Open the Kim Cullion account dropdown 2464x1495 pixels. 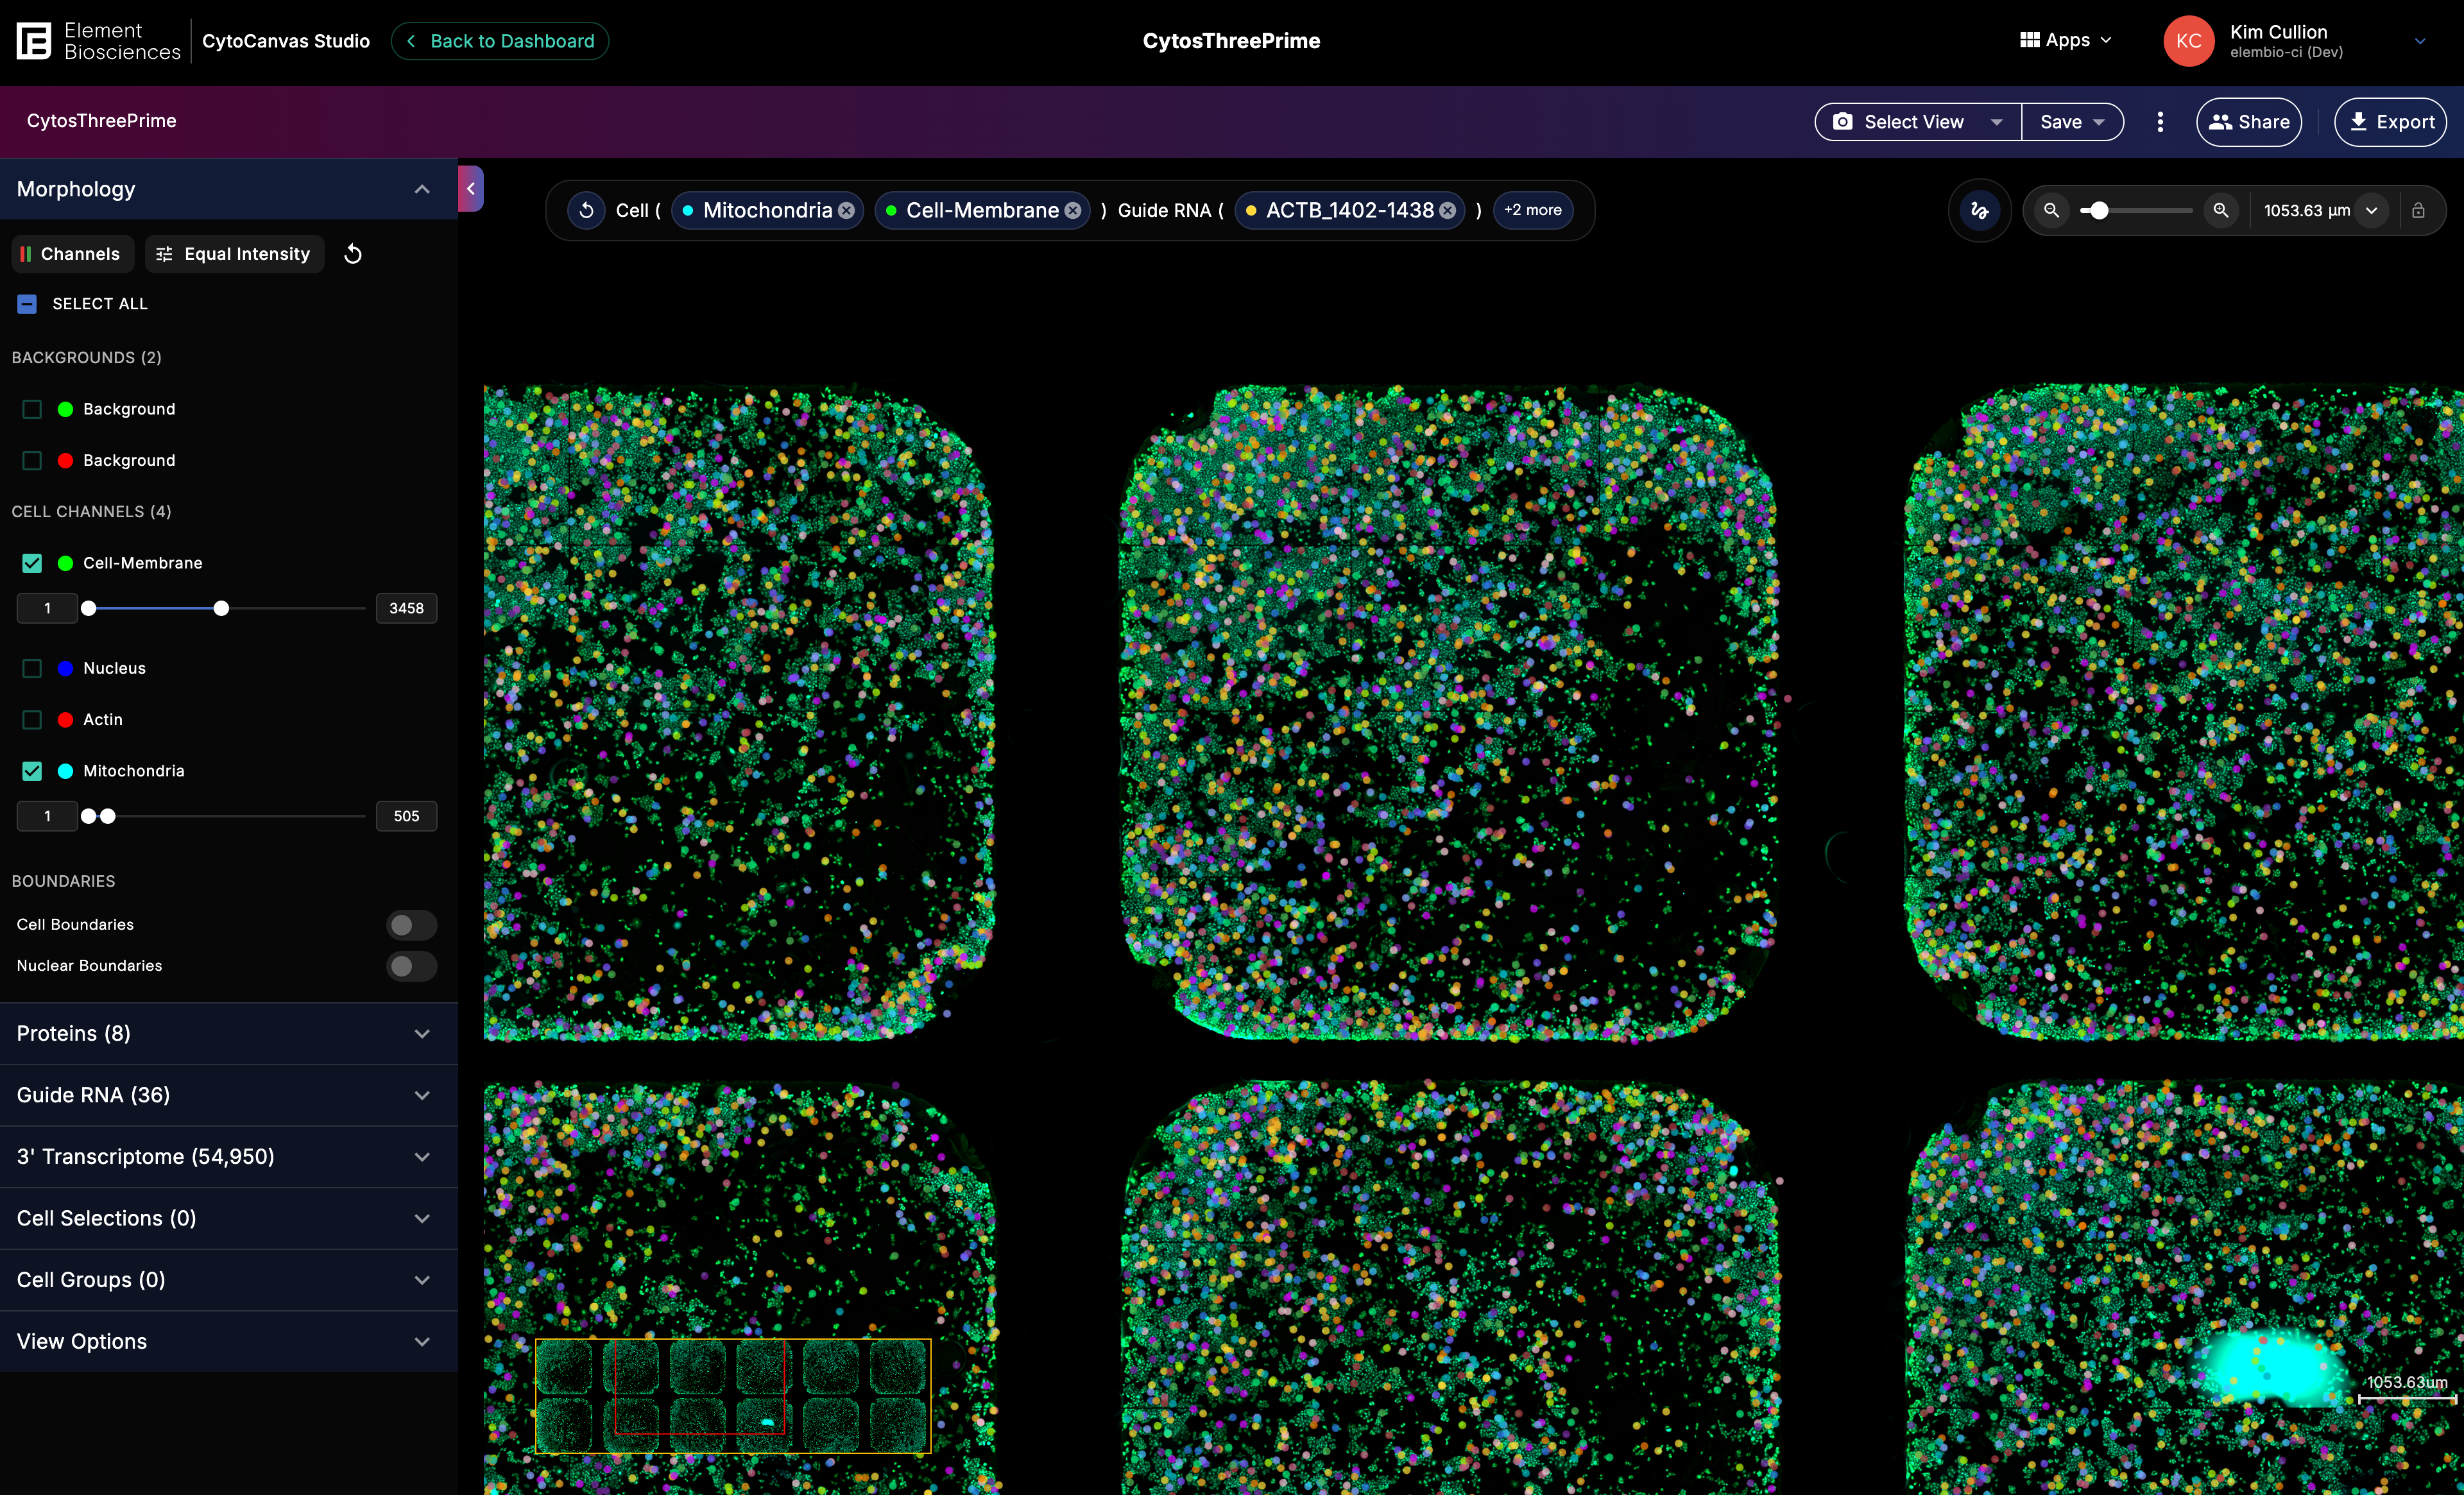[x=2420, y=41]
